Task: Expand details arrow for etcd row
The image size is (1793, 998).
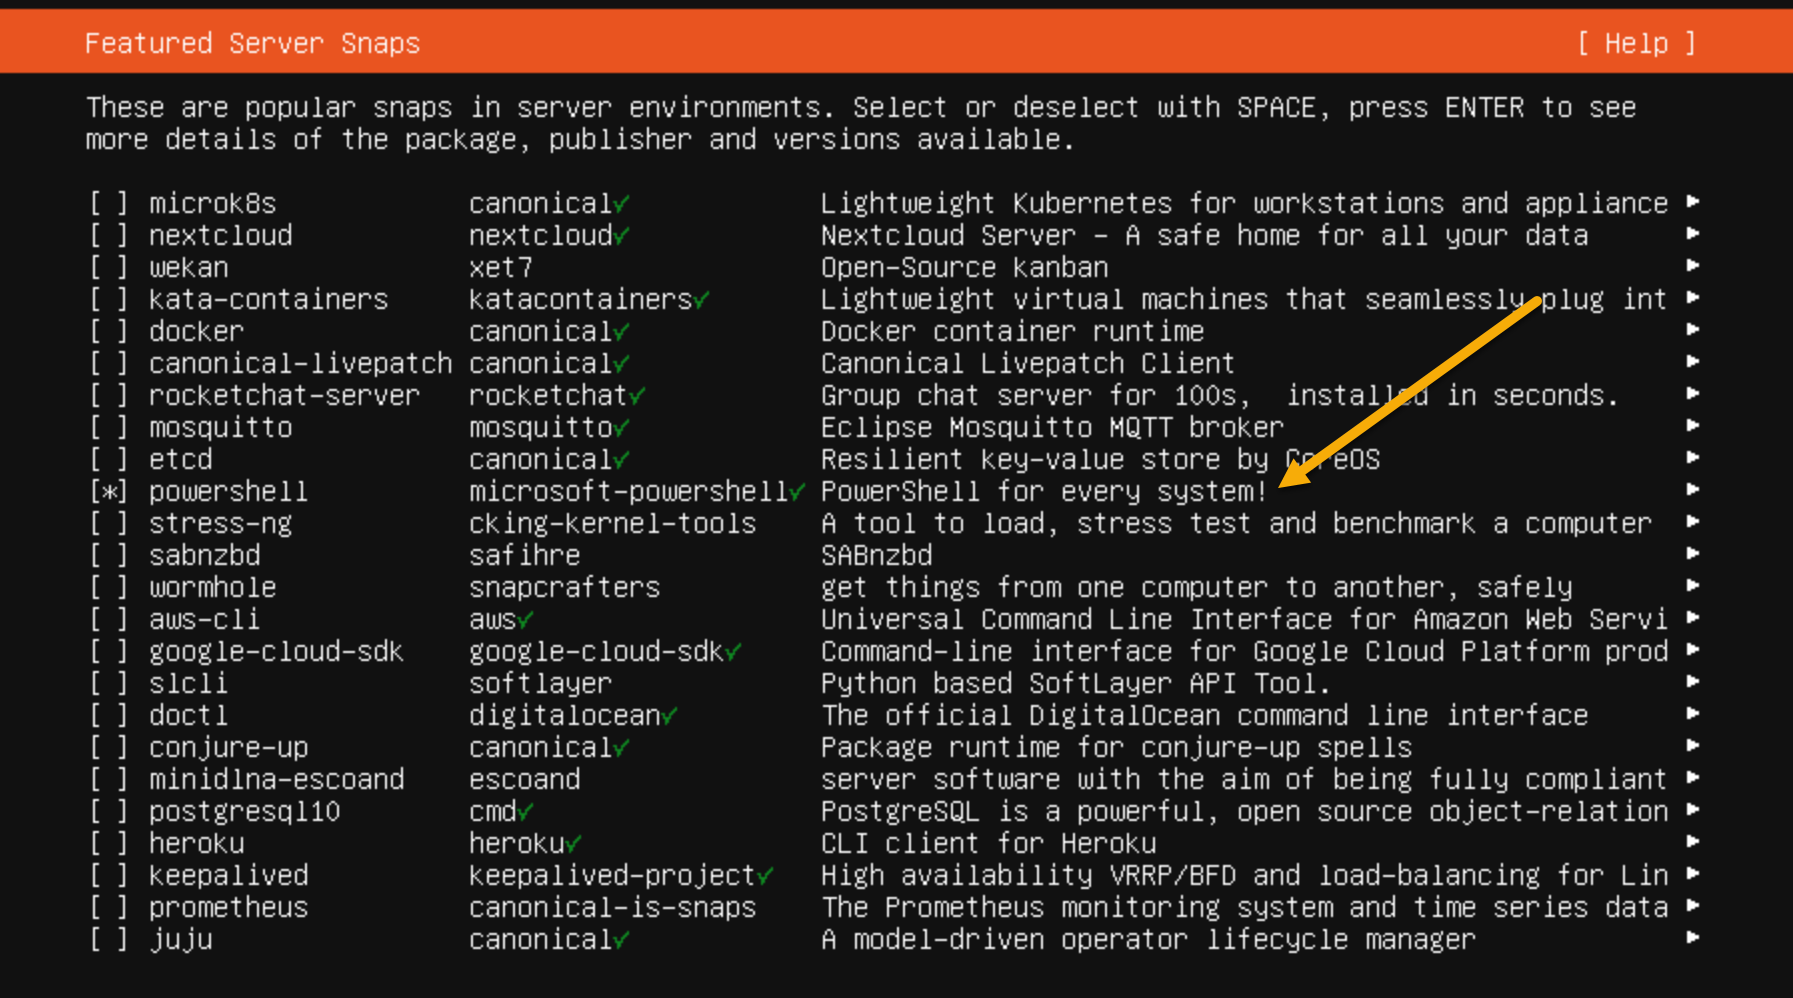Action: 1693,458
